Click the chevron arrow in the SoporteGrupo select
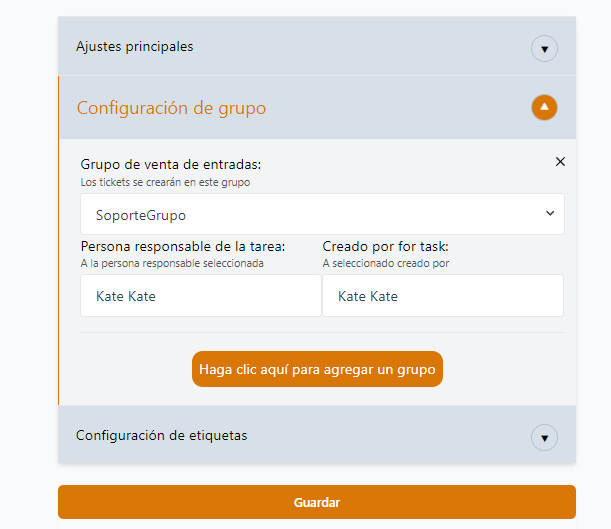Screen dimensions: 611x529 550,214
